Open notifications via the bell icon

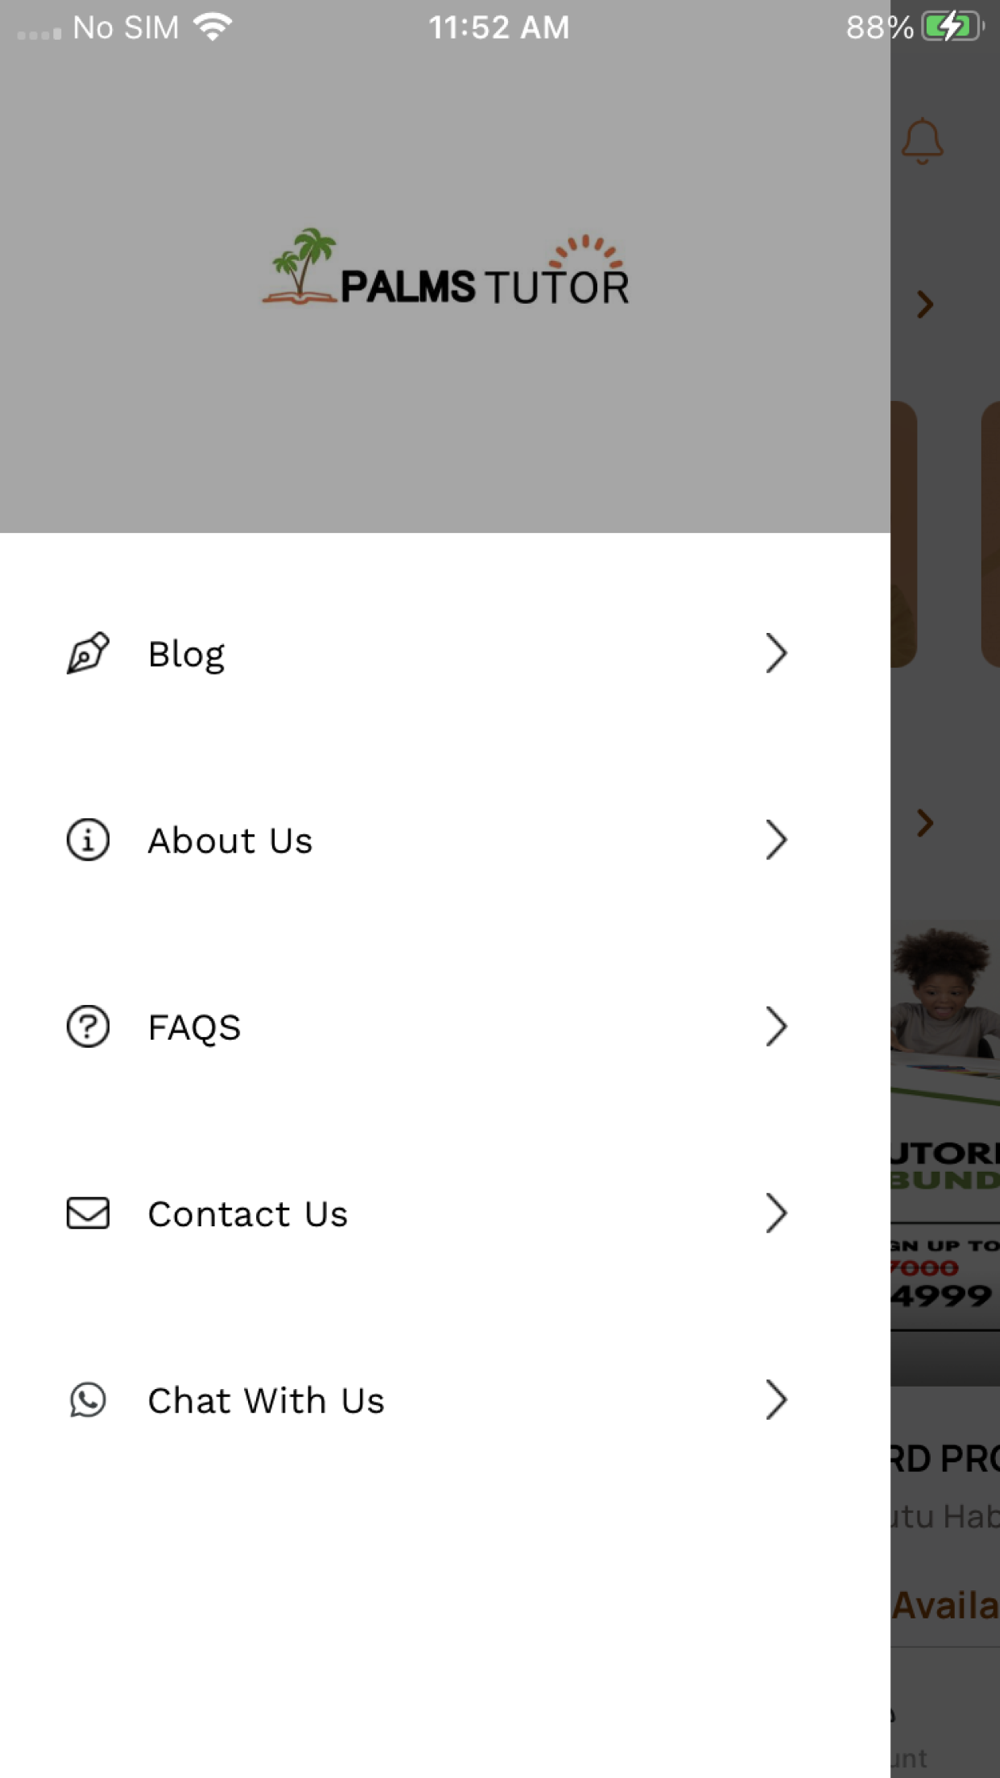click(922, 141)
